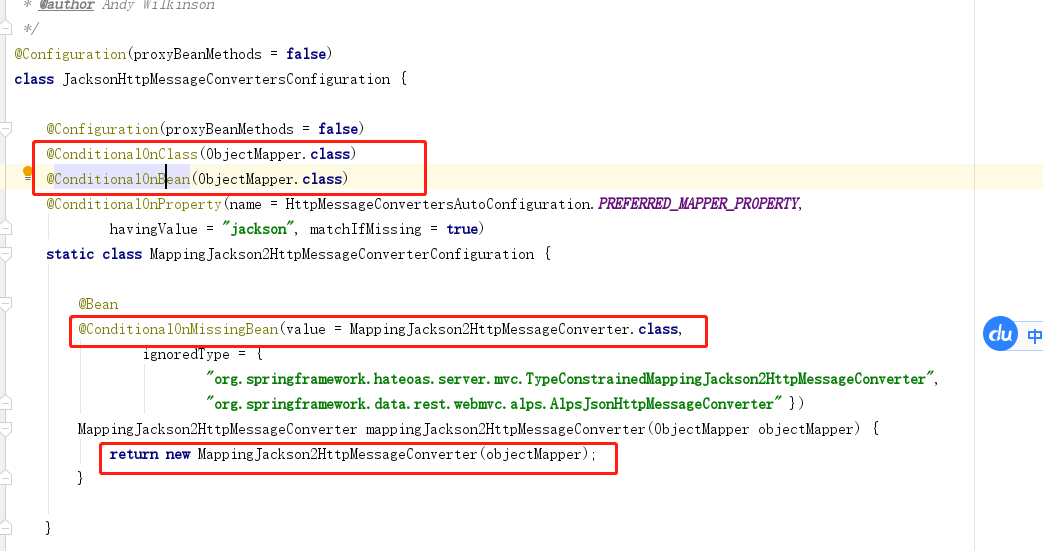Click objectMapper argument in return statement
1043x551 pixels.
point(533,455)
